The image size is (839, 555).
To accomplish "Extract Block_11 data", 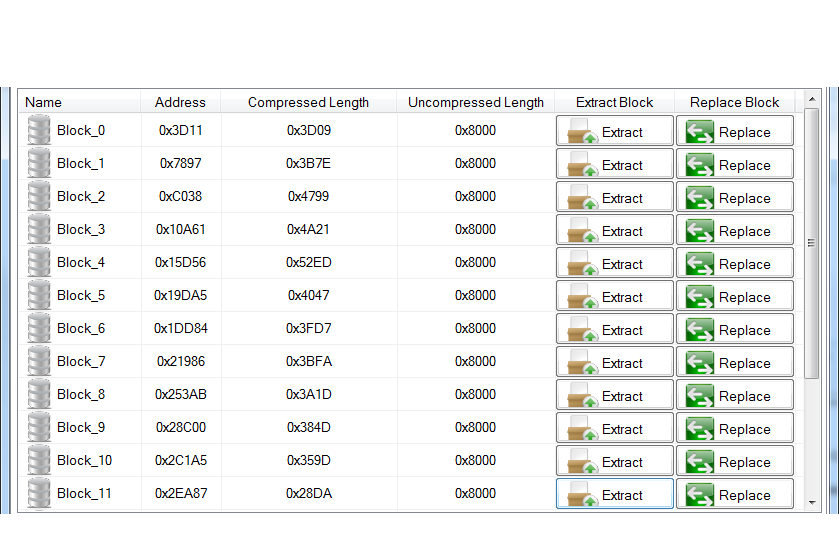I will pos(615,493).
